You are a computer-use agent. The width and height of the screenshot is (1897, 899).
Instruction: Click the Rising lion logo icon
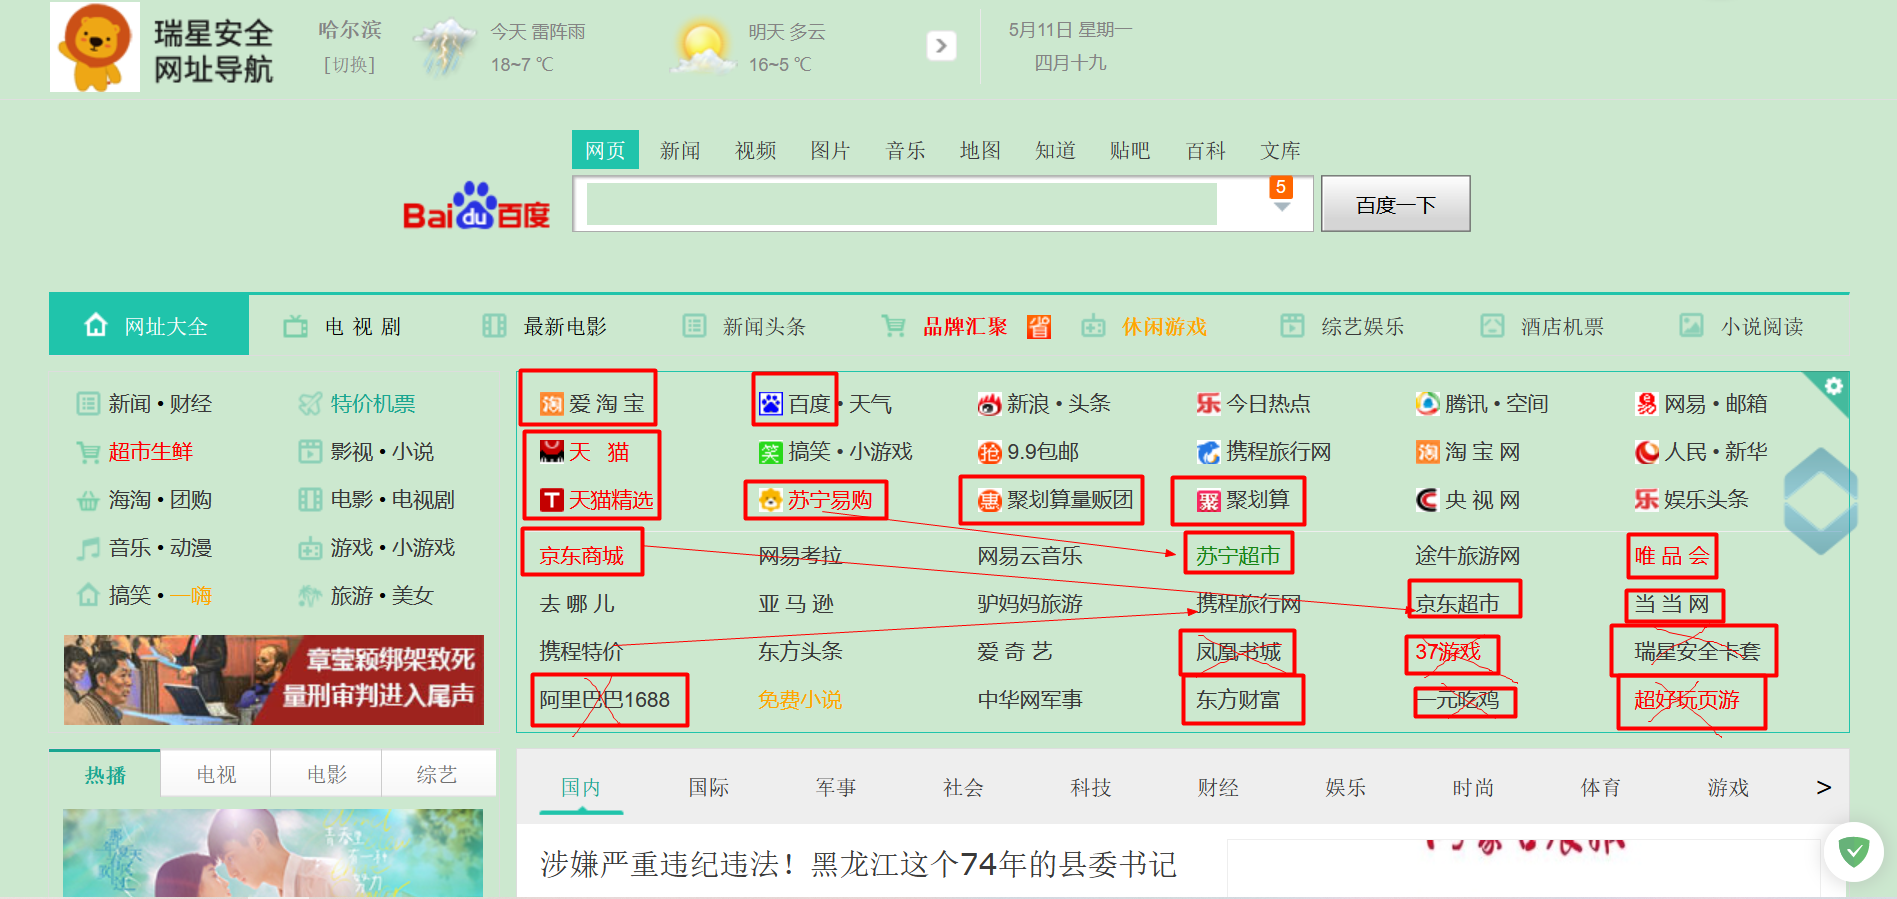[x=95, y=47]
